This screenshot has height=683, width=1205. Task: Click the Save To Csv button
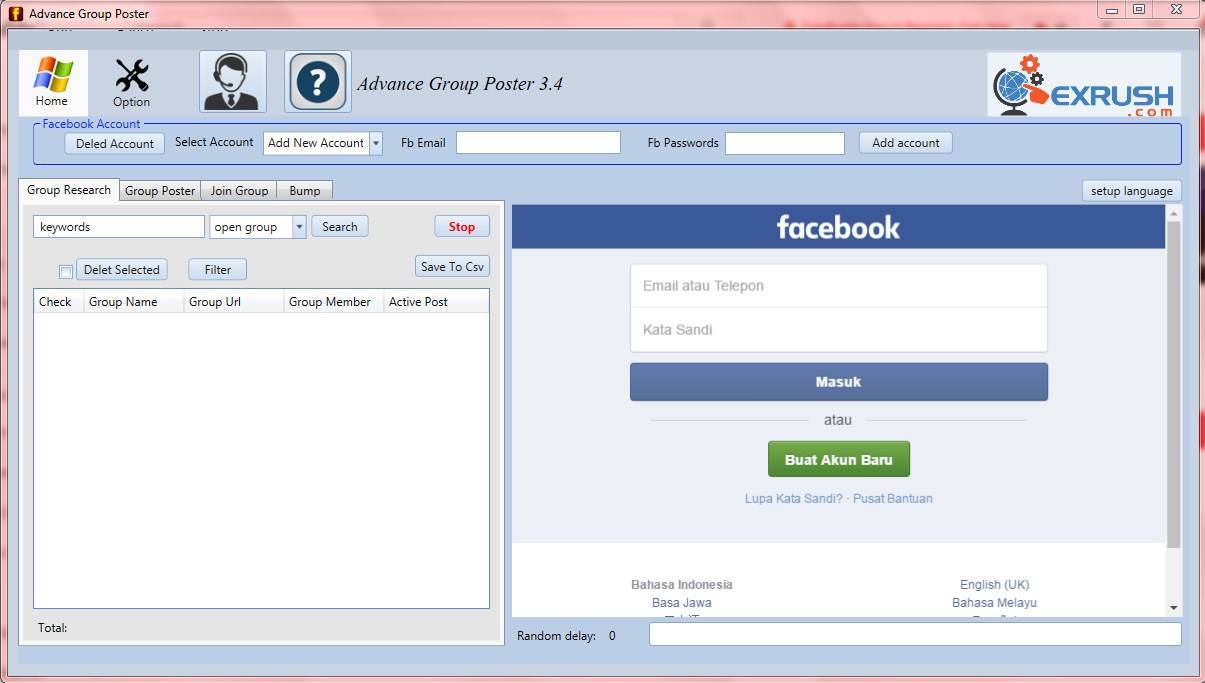[x=452, y=266]
